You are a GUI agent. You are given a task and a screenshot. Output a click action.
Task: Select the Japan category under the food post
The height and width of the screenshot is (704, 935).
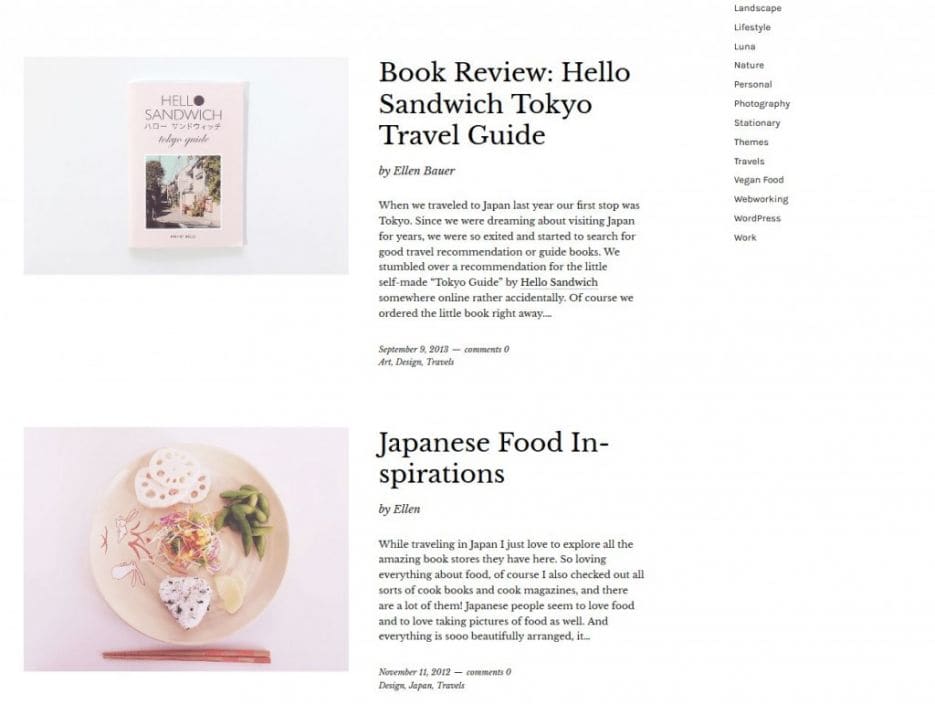coord(420,686)
